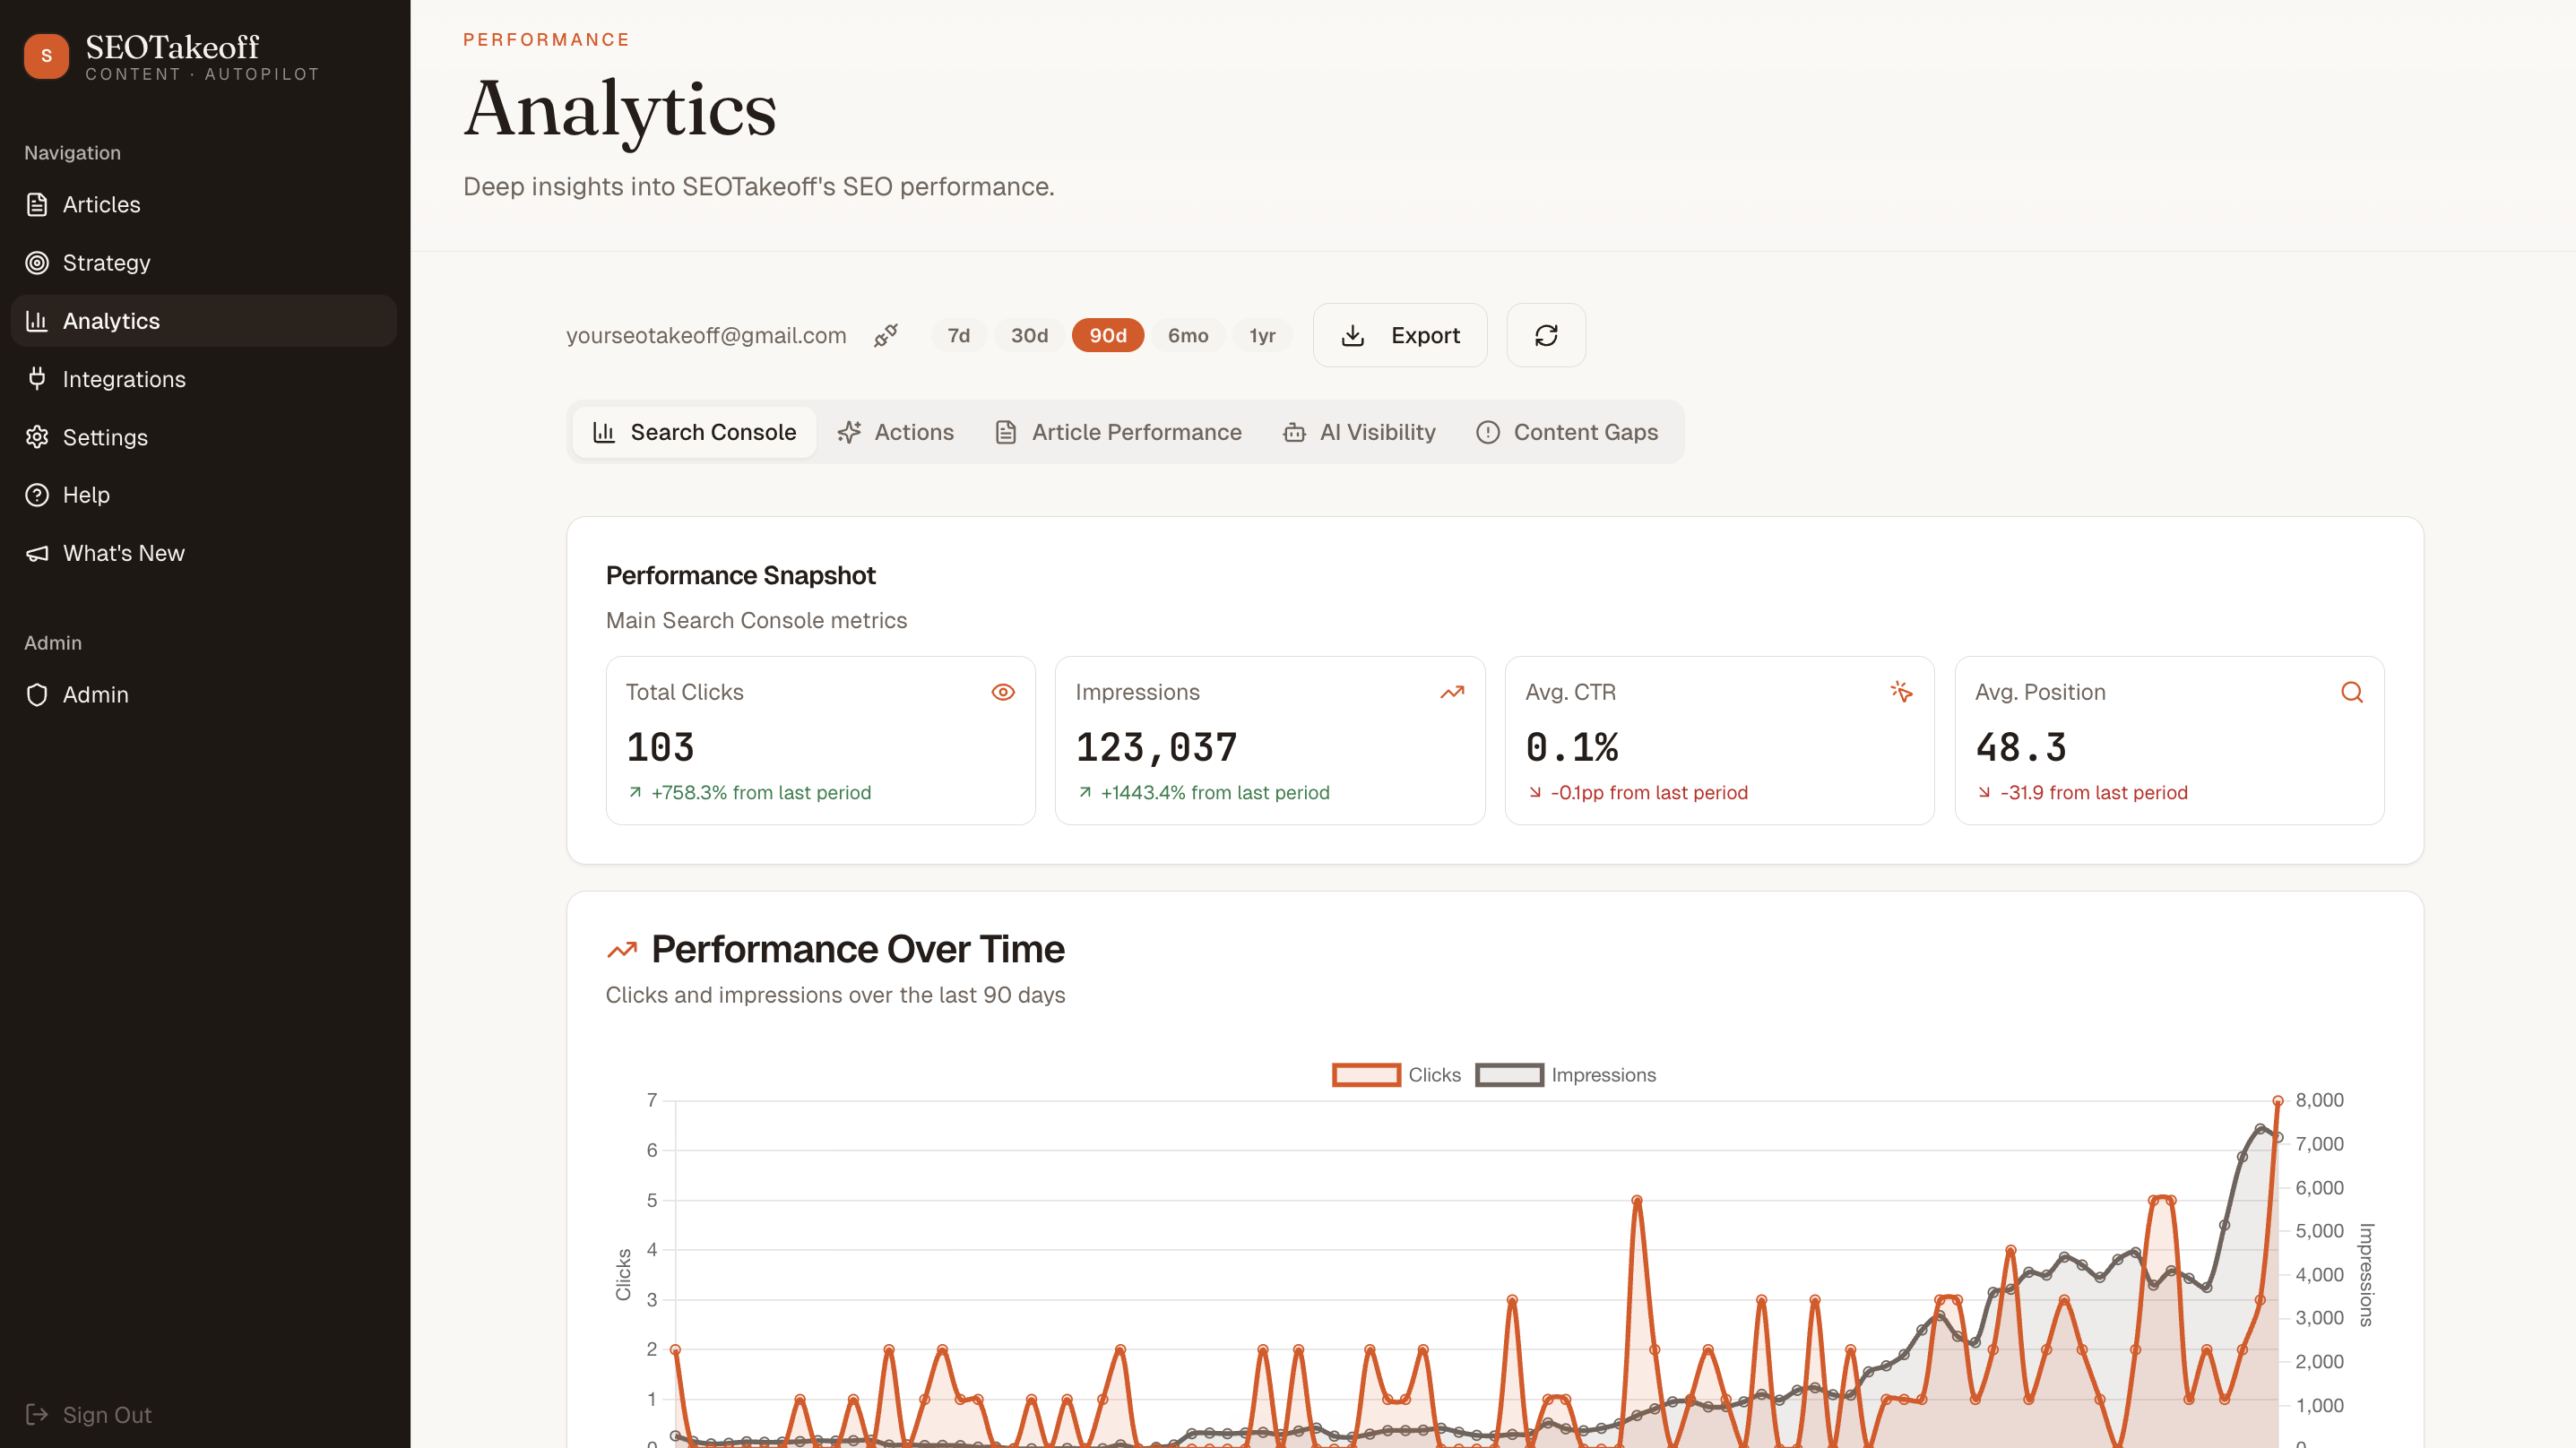Click the Export button
This screenshot has width=2576, height=1448.
tap(1400, 335)
